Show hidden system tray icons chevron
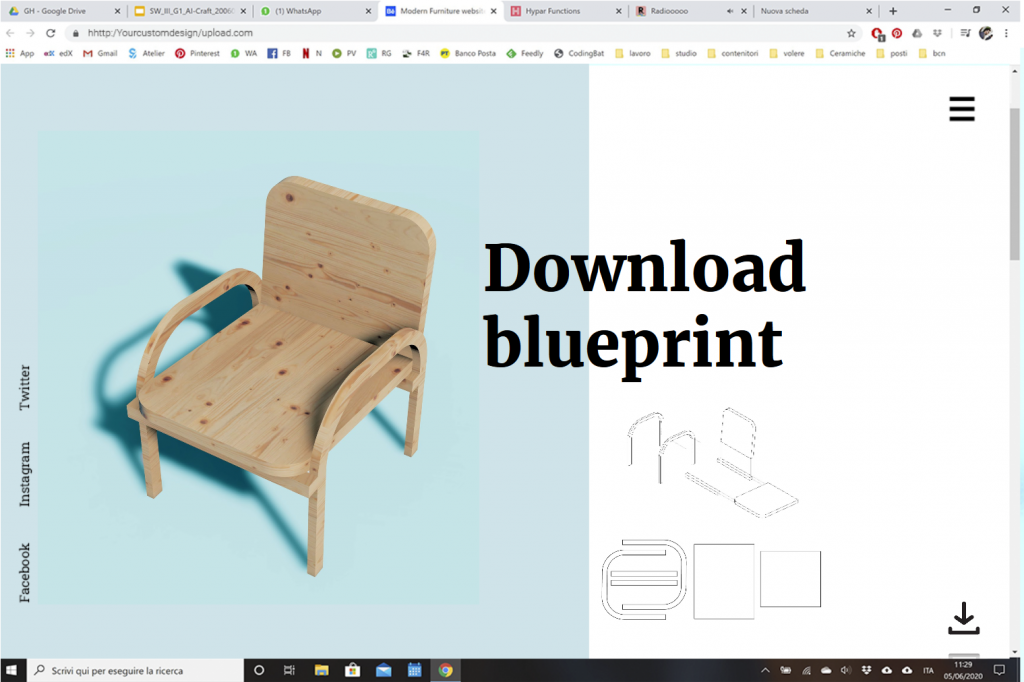 tap(766, 670)
